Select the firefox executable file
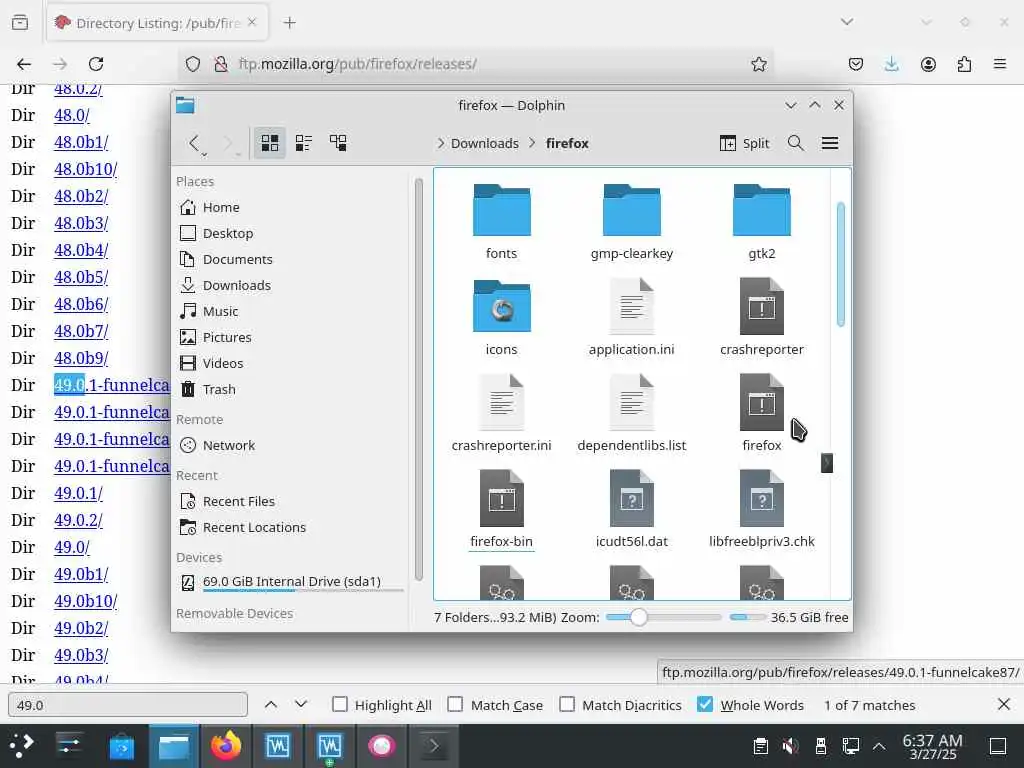The width and height of the screenshot is (1024, 768). click(x=761, y=414)
